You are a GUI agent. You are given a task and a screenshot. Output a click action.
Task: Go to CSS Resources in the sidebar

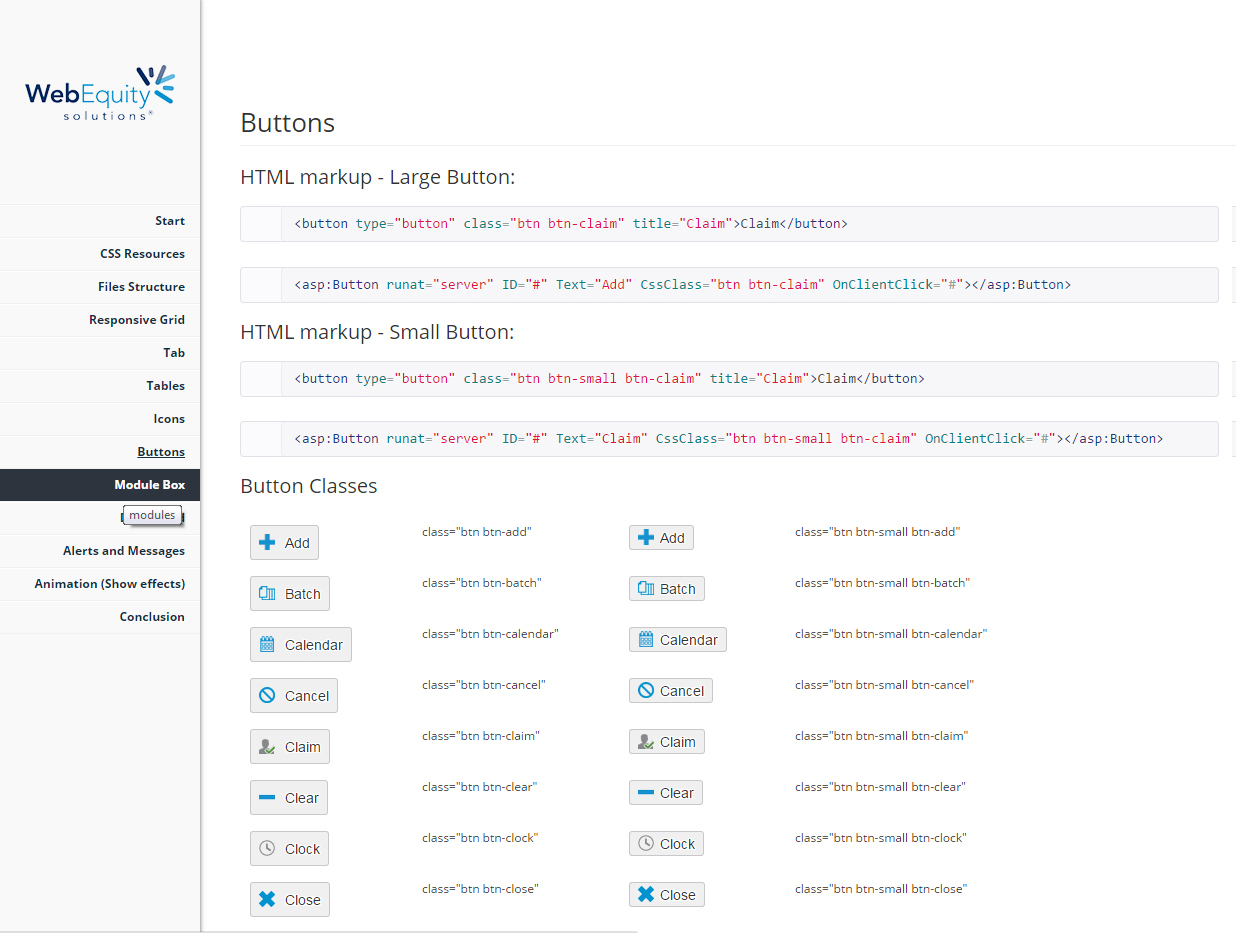(142, 254)
